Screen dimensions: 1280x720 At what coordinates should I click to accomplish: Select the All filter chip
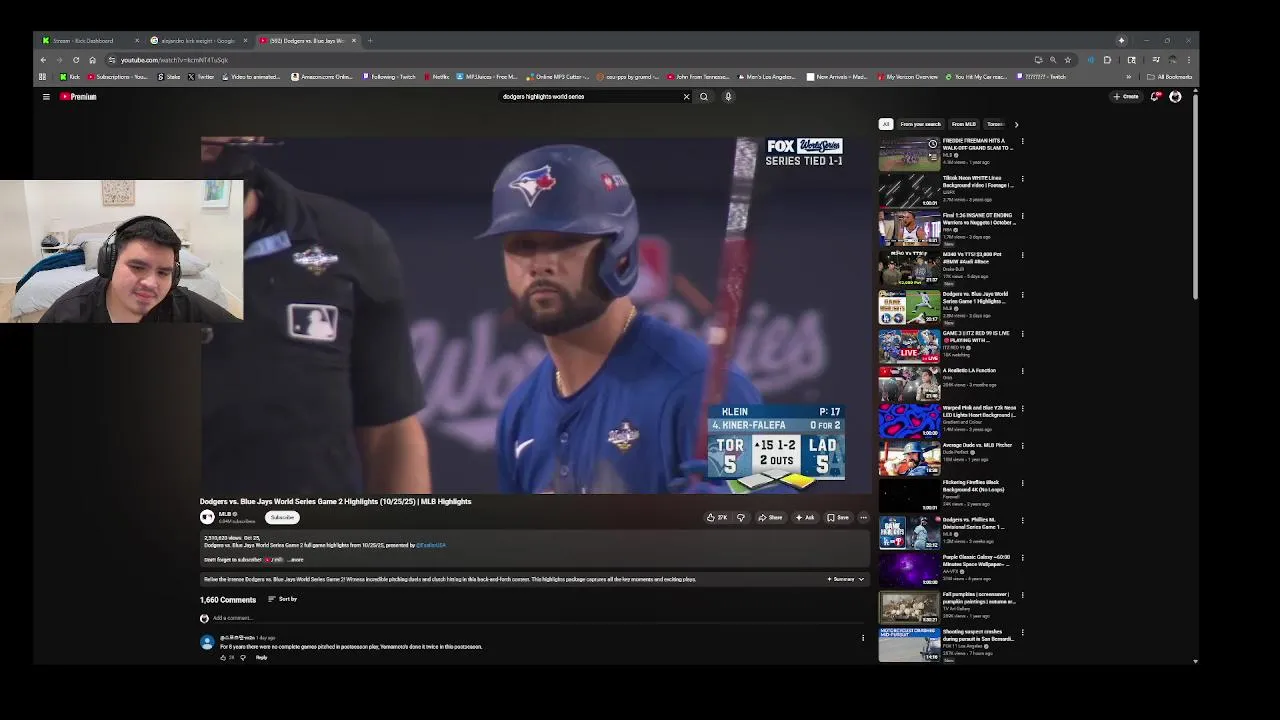(x=885, y=124)
